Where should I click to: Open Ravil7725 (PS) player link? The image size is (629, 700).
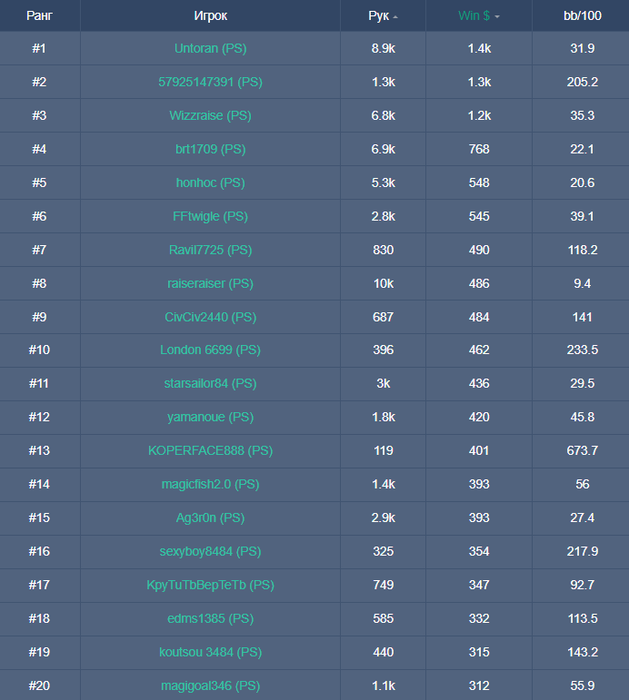[210, 250]
